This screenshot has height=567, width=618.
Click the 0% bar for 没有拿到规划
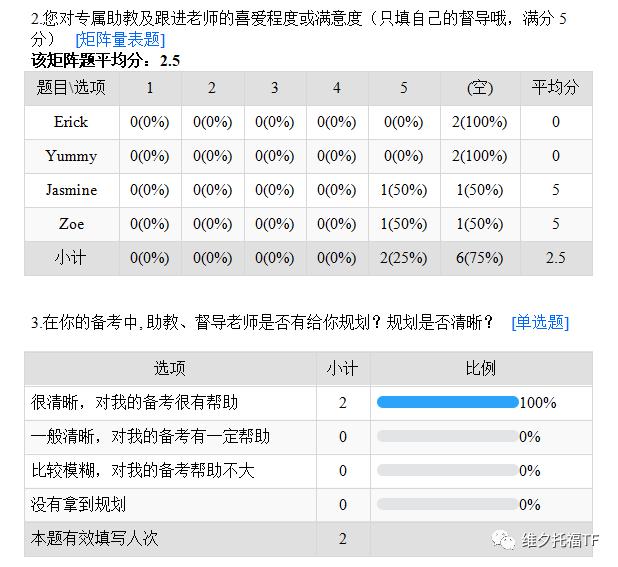coord(447,505)
